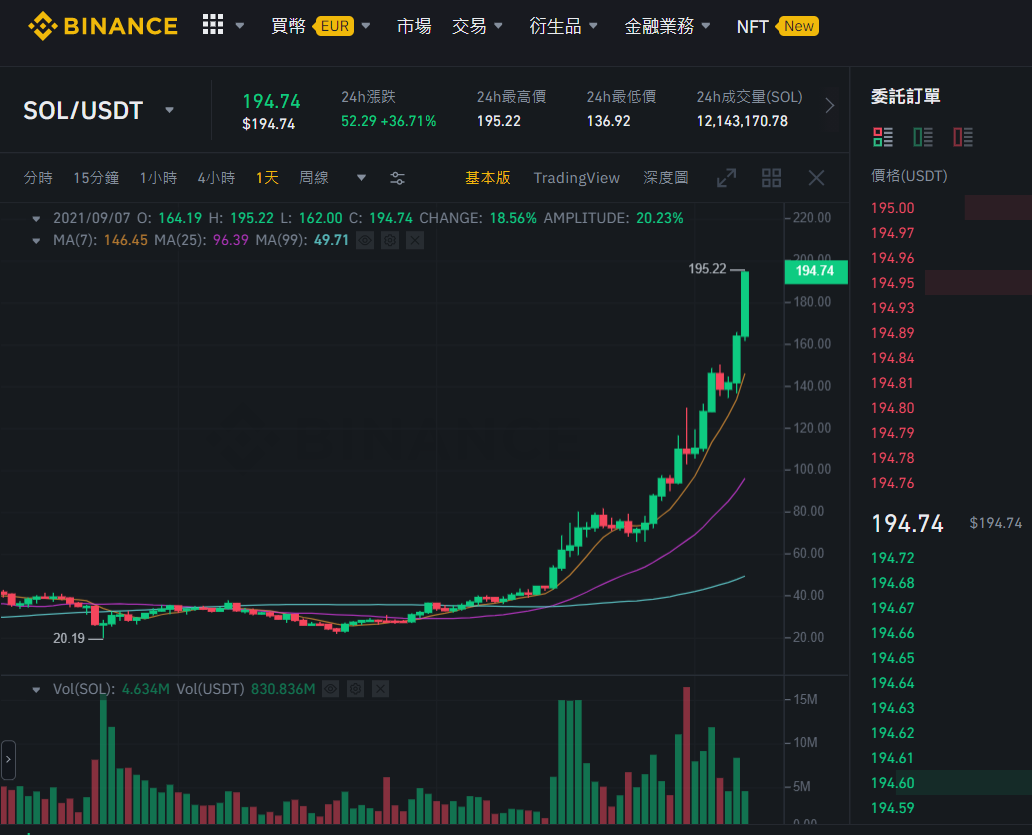
Task: Collapse the MA indicator row
Action: tap(36, 241)
